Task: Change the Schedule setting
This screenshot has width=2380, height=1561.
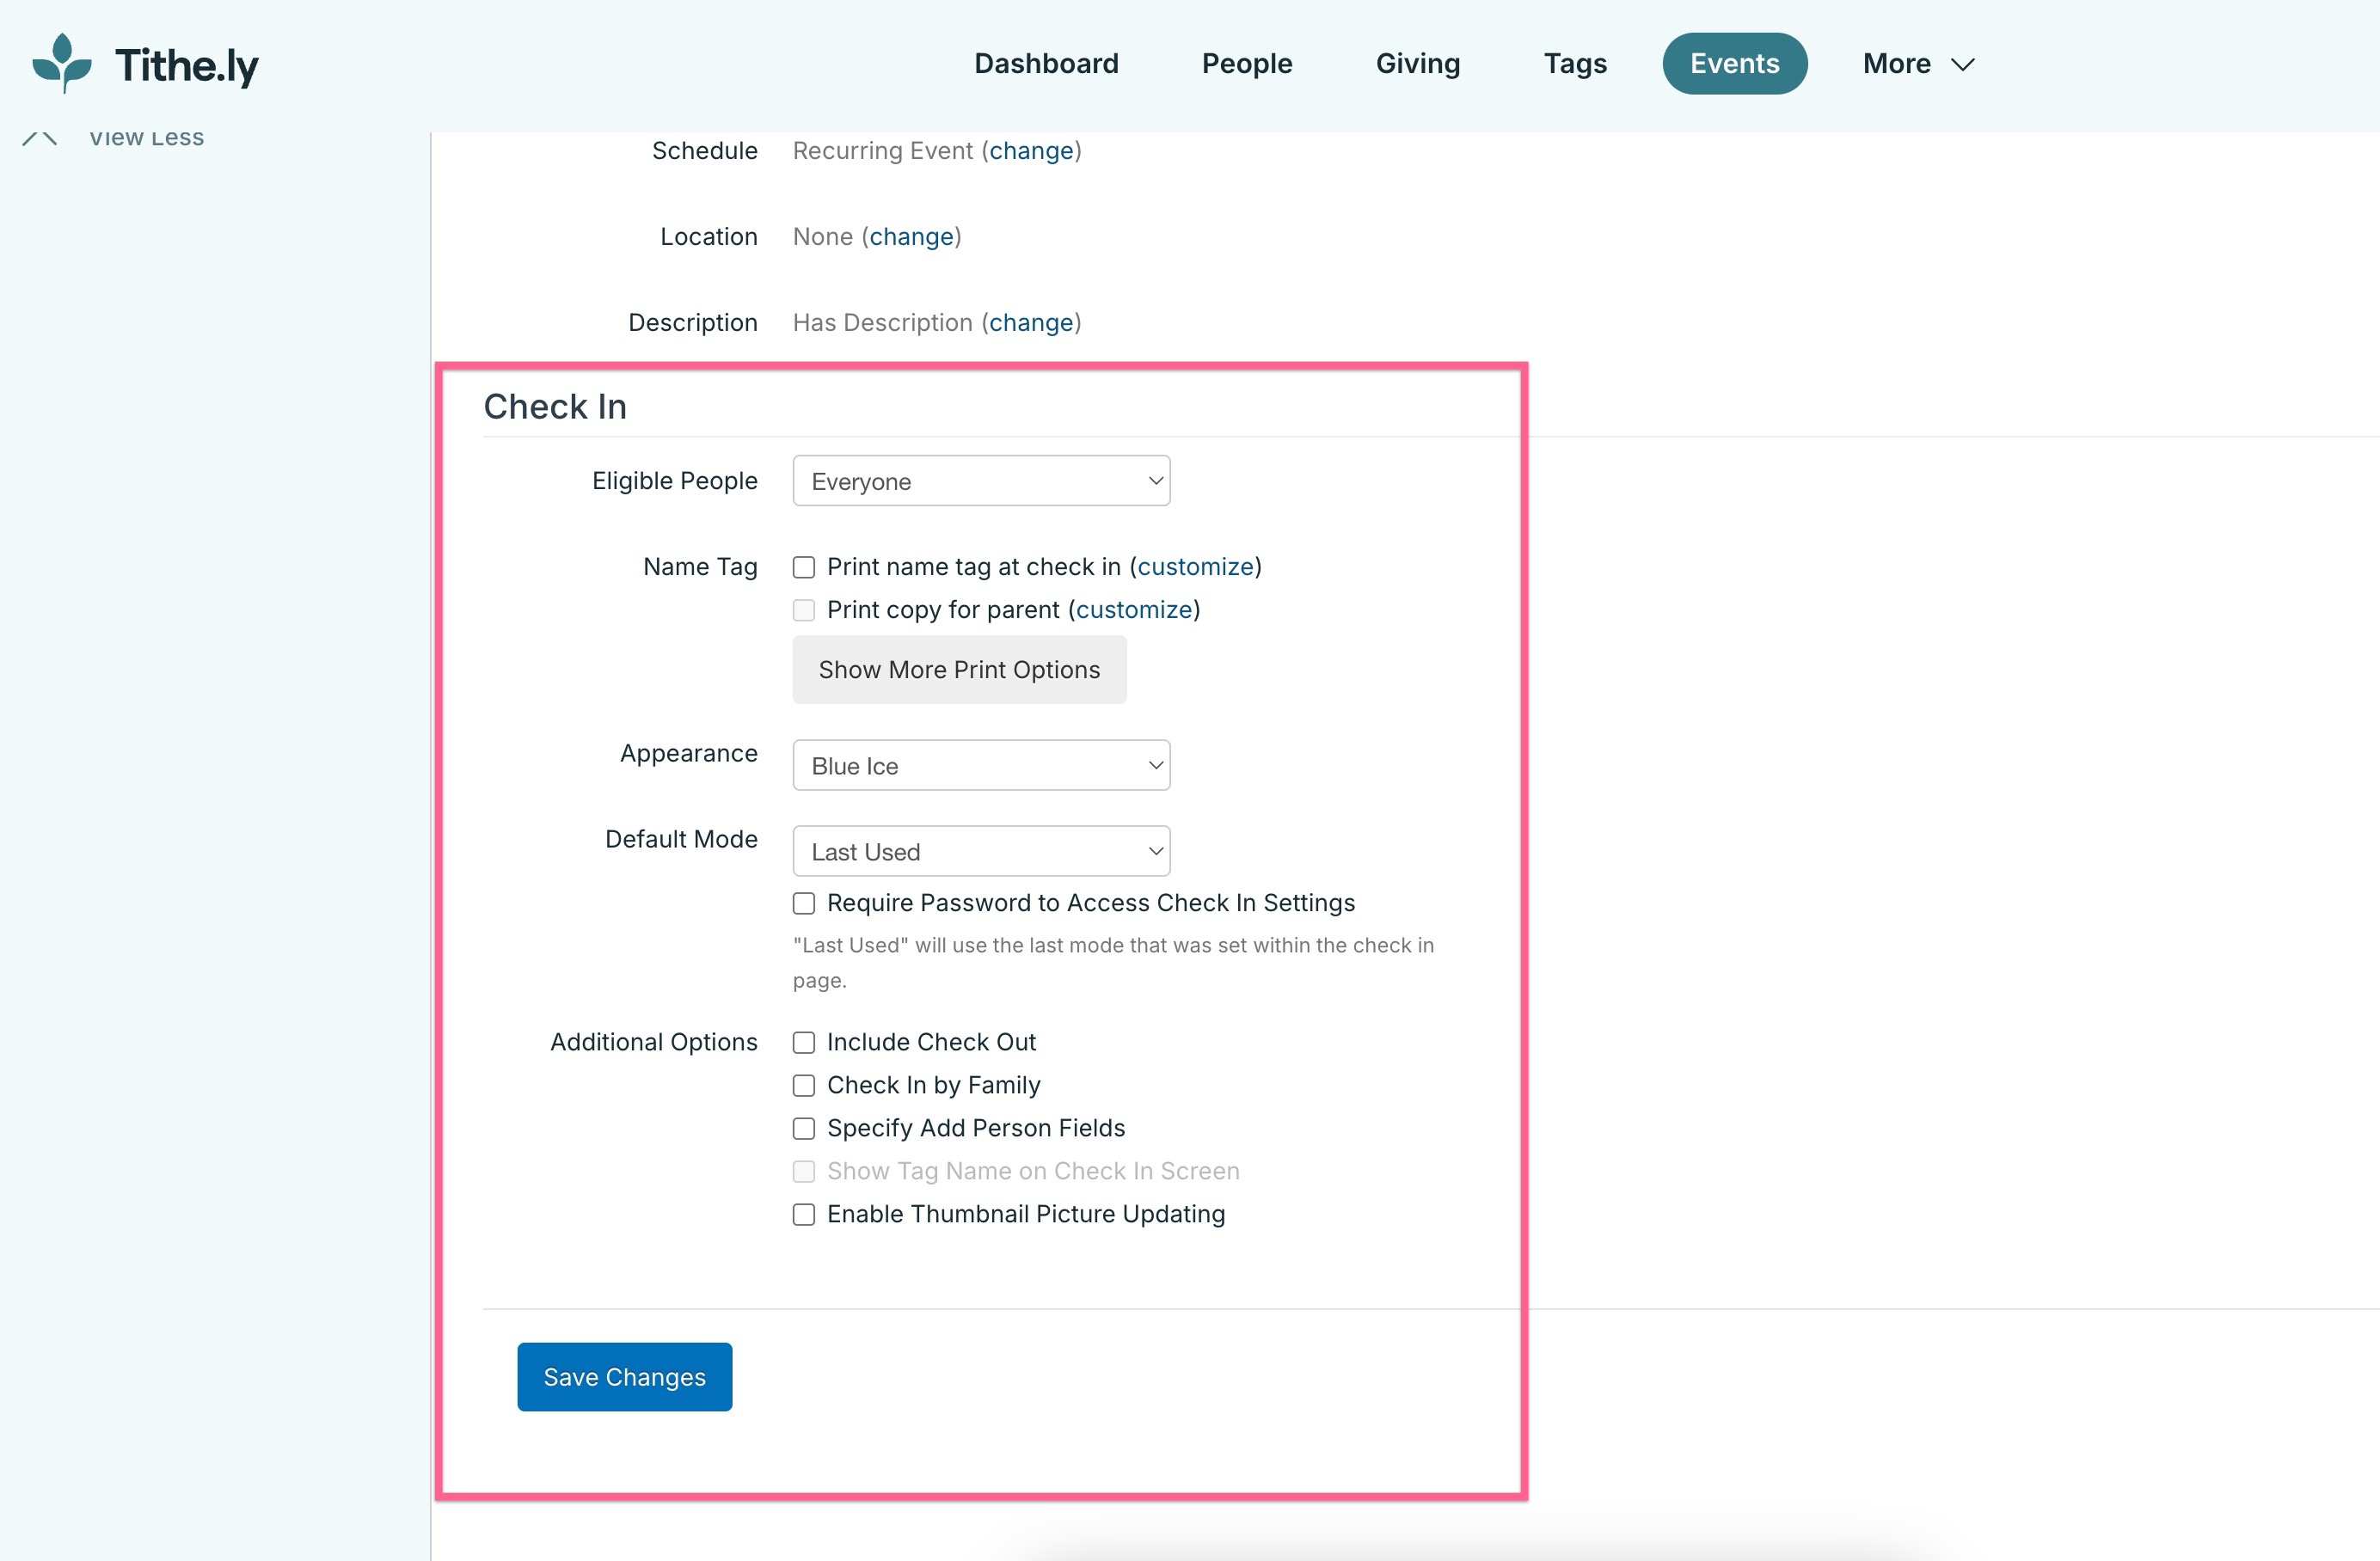Action: tap(1031, 150)
